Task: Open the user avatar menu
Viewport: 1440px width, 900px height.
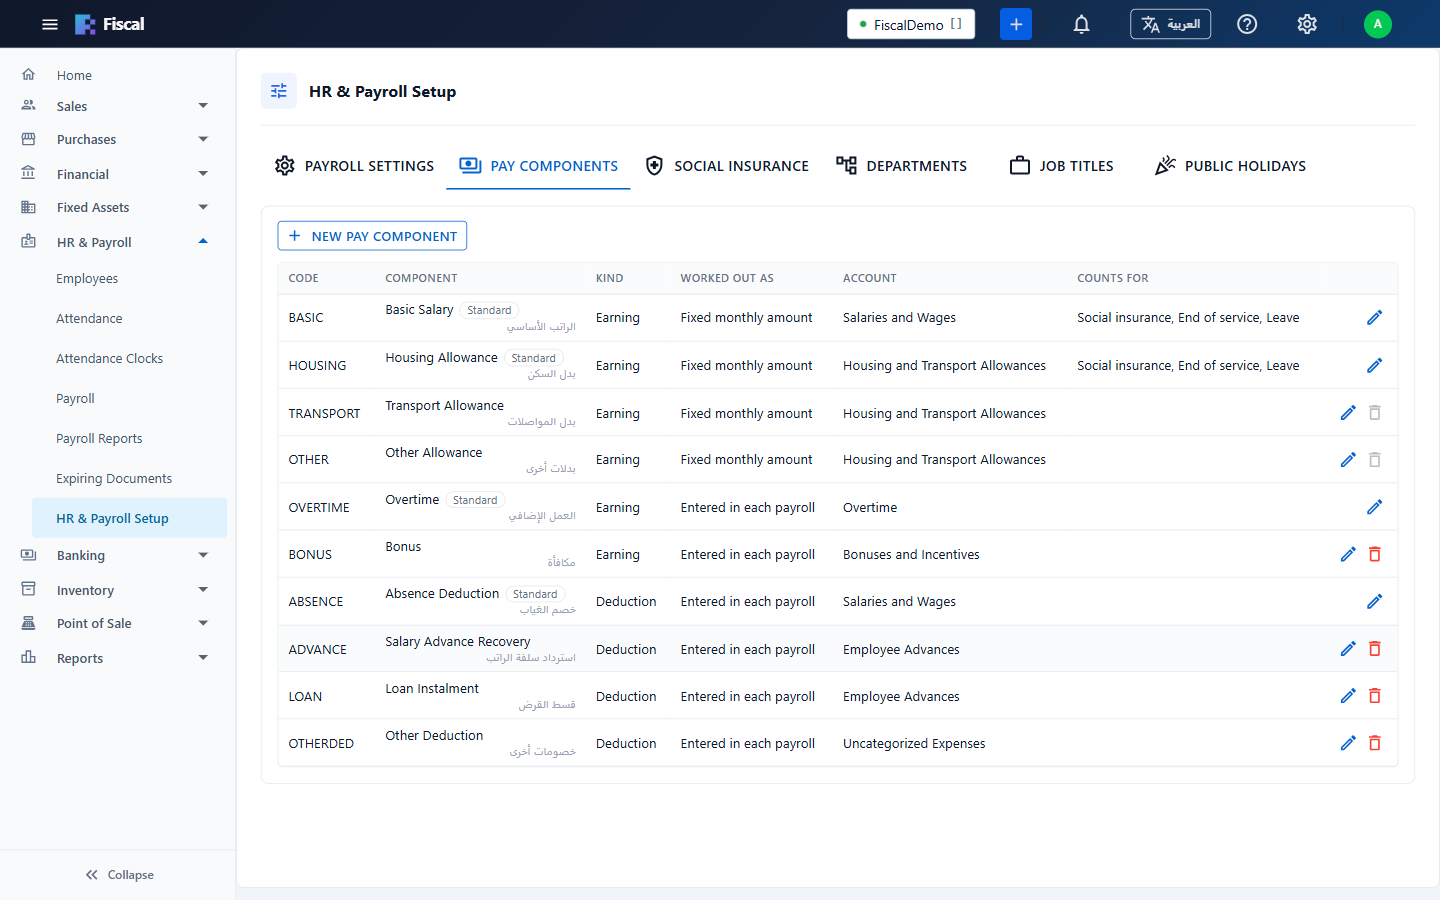Action: pos(1378,24)
